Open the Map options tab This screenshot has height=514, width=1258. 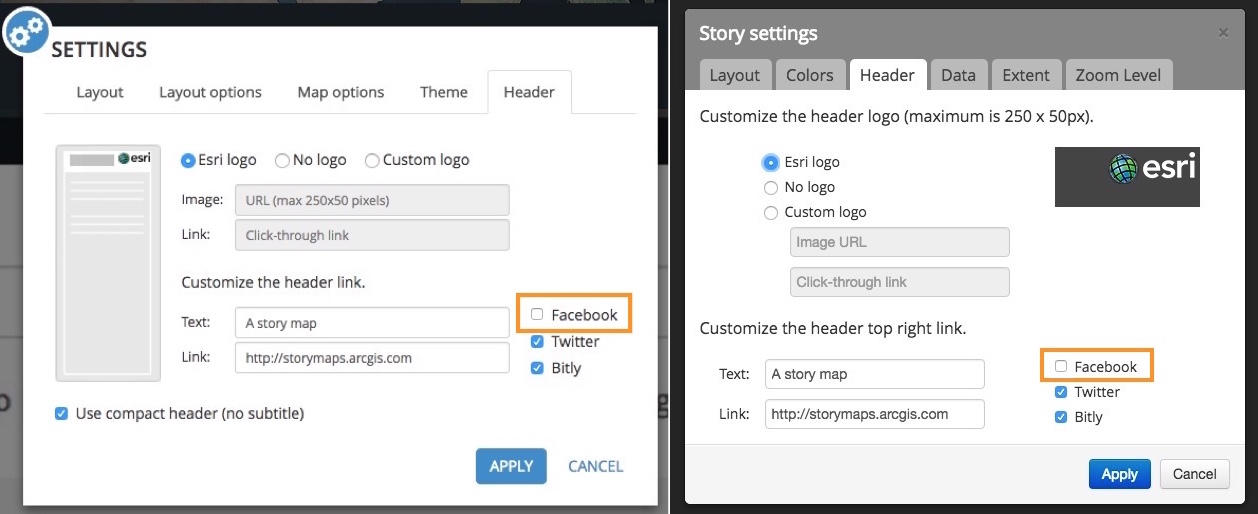[341, 92]
